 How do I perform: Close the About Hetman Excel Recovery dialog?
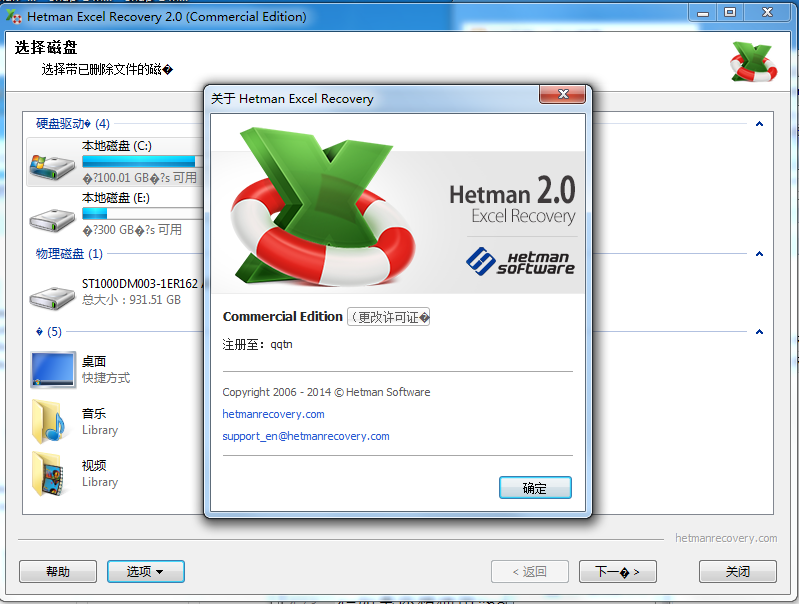pyautogui.click(x=562, y=95)
